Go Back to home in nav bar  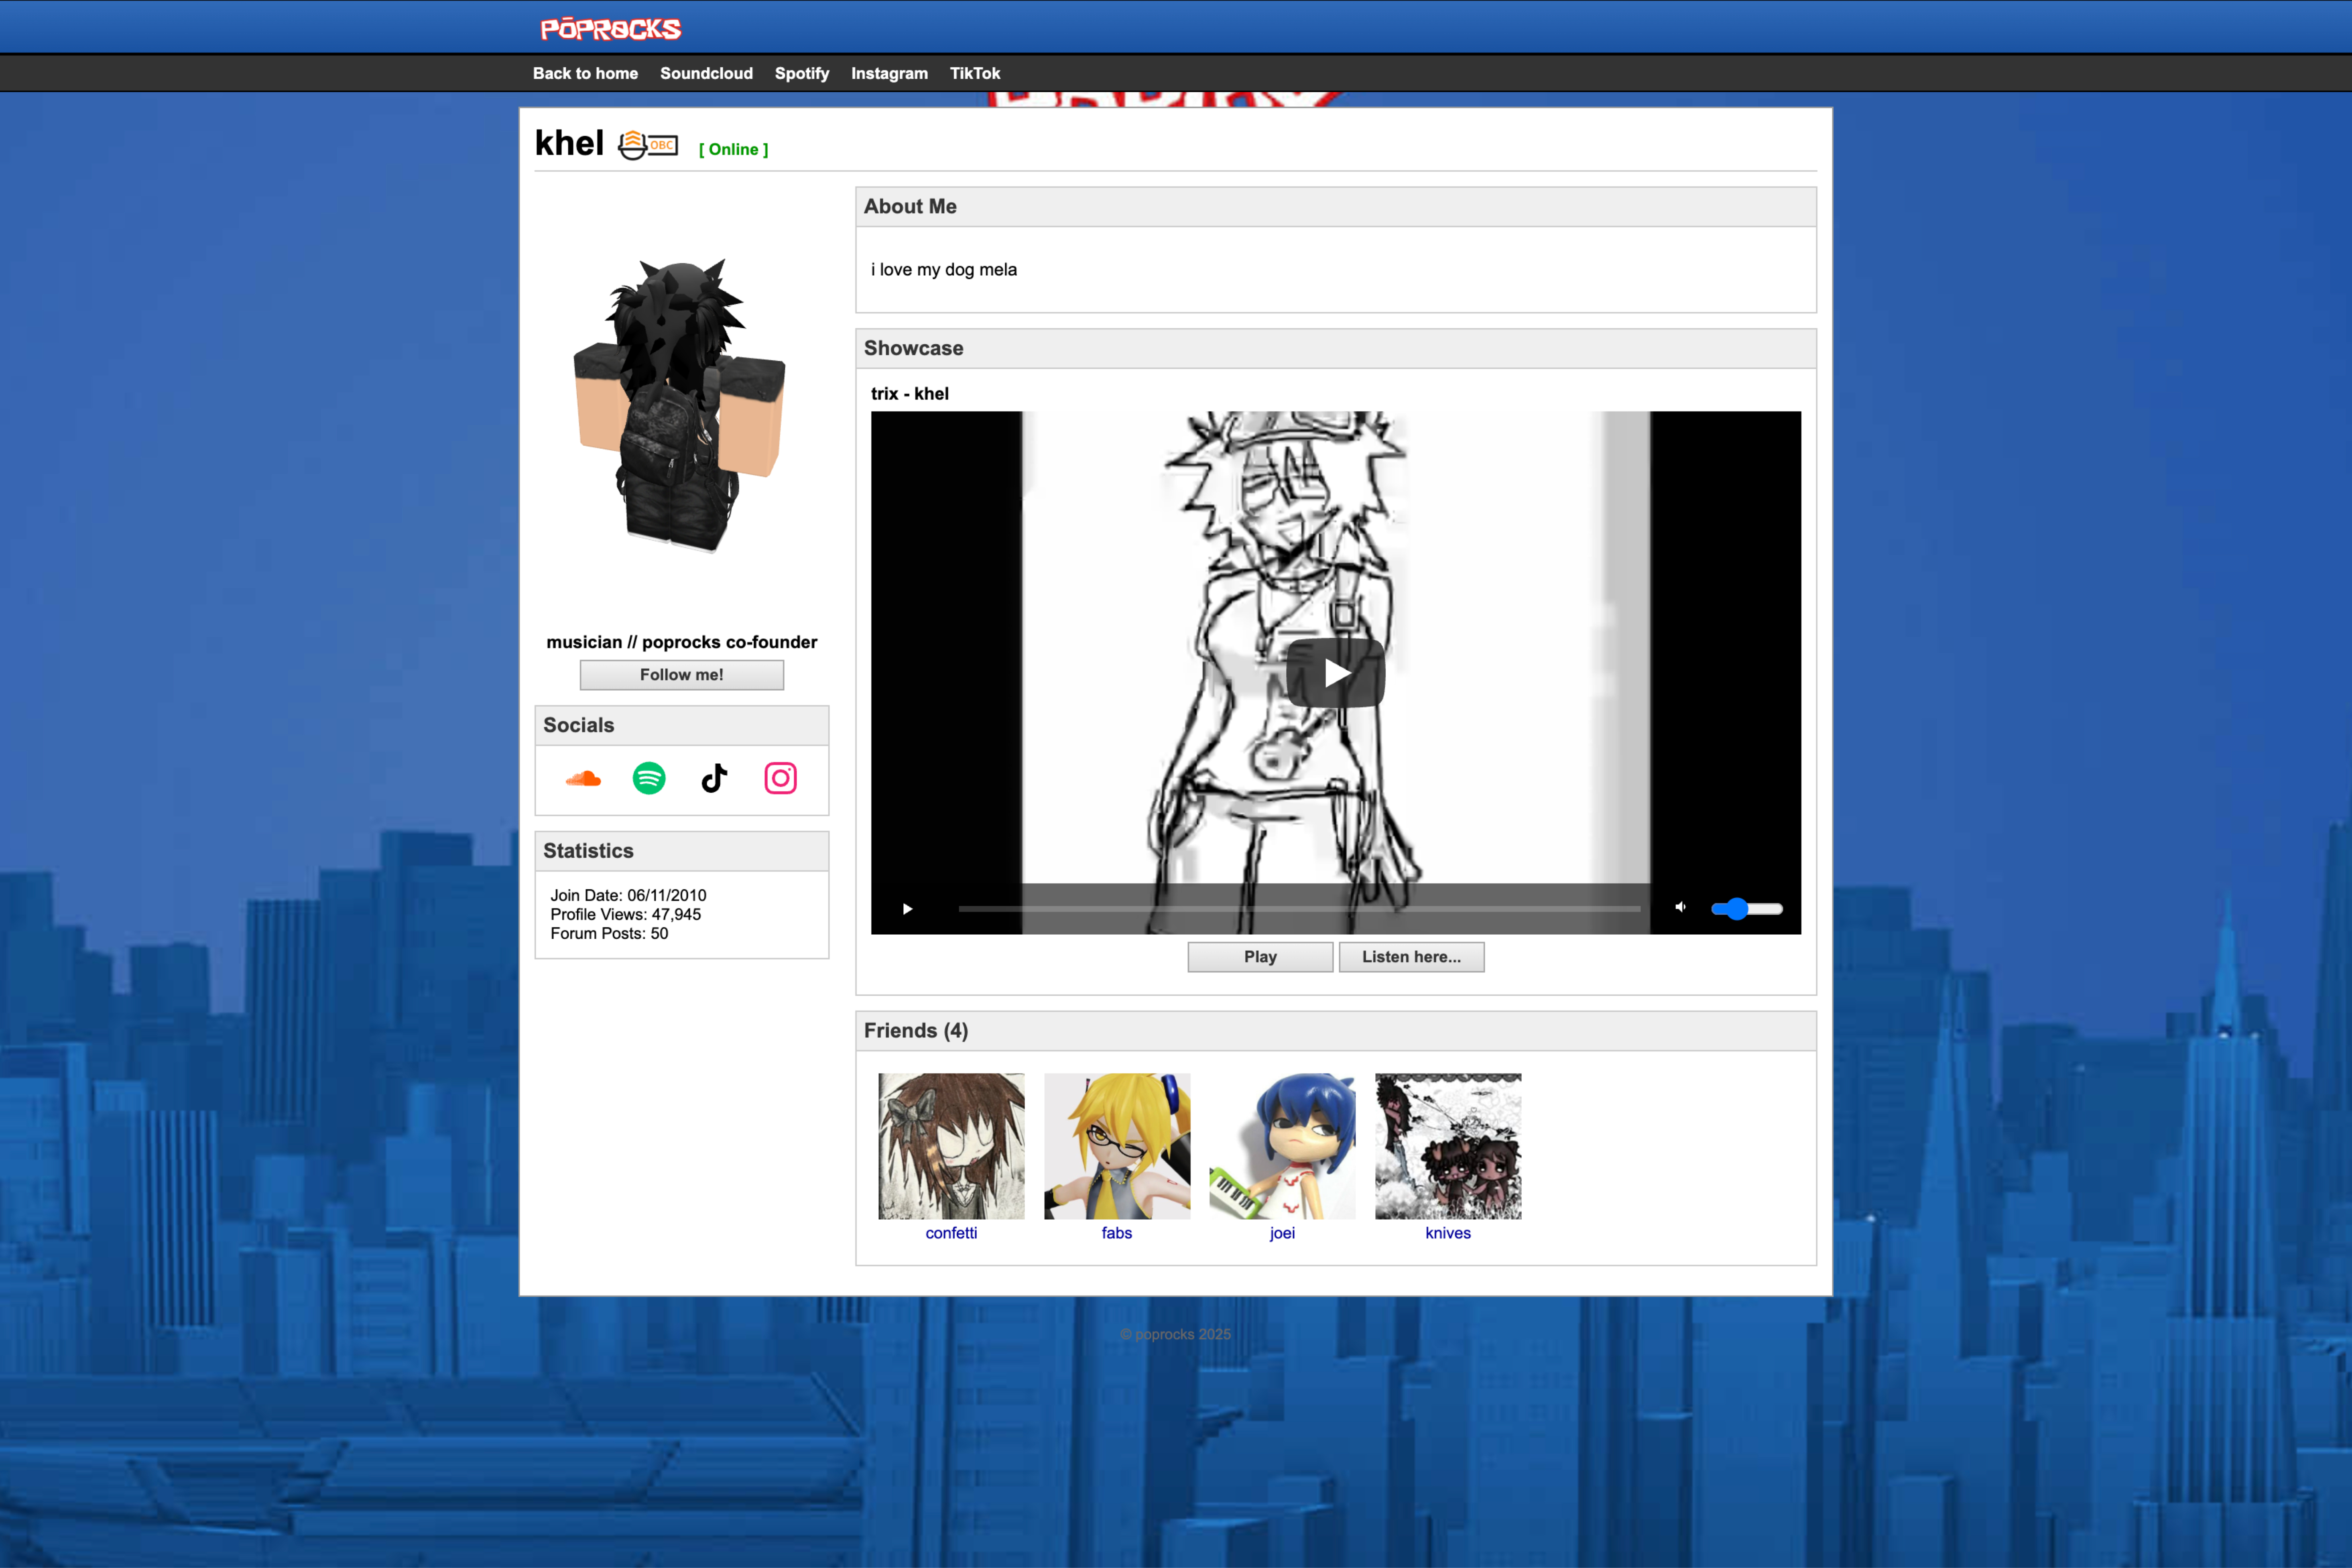click(585, 73)
